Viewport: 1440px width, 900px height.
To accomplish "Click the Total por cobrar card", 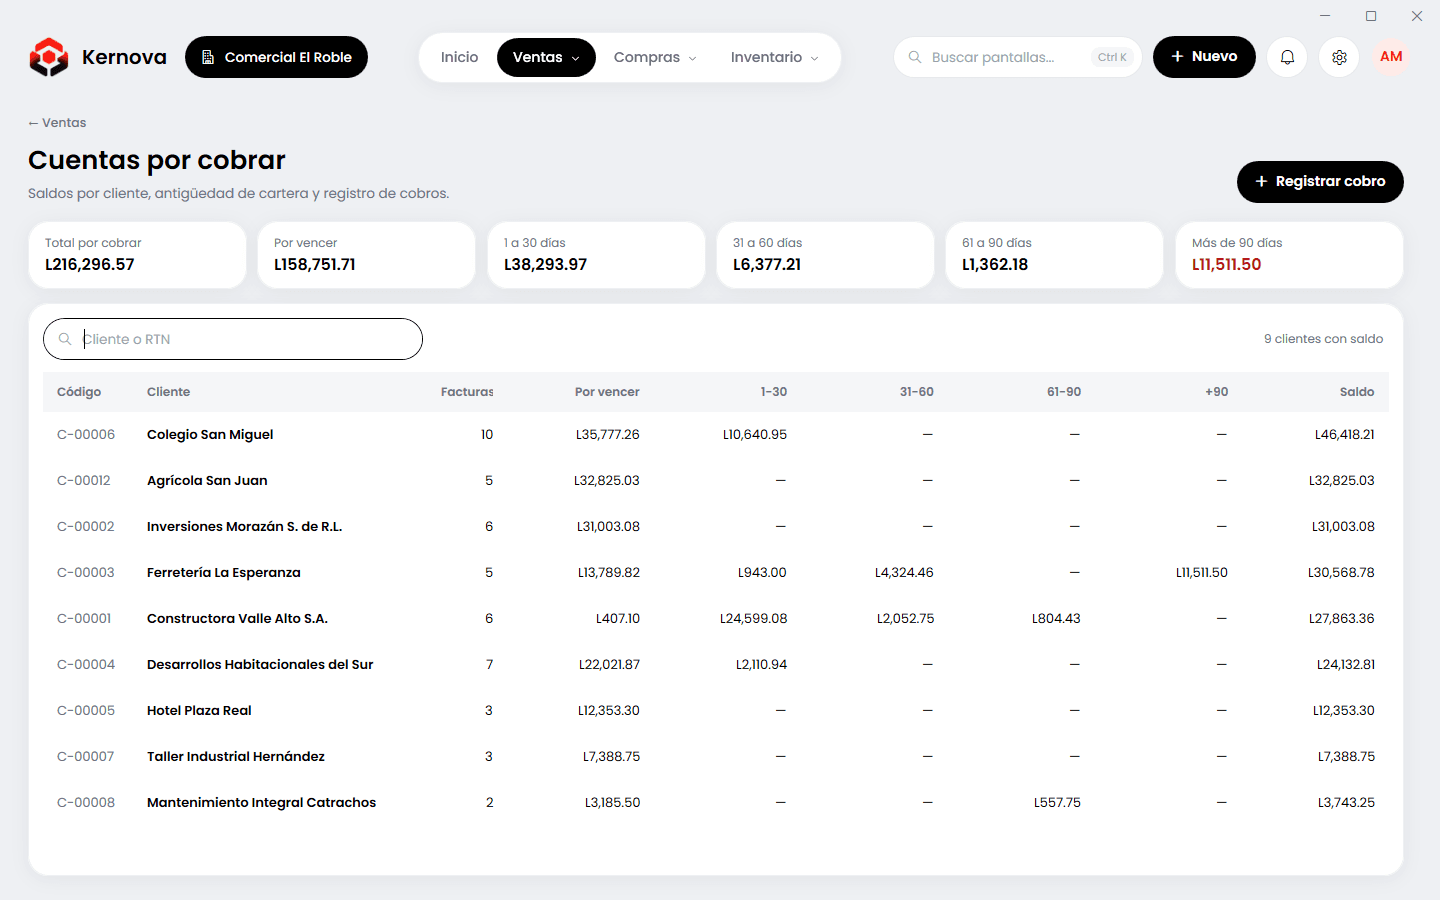I will [137, 255].
